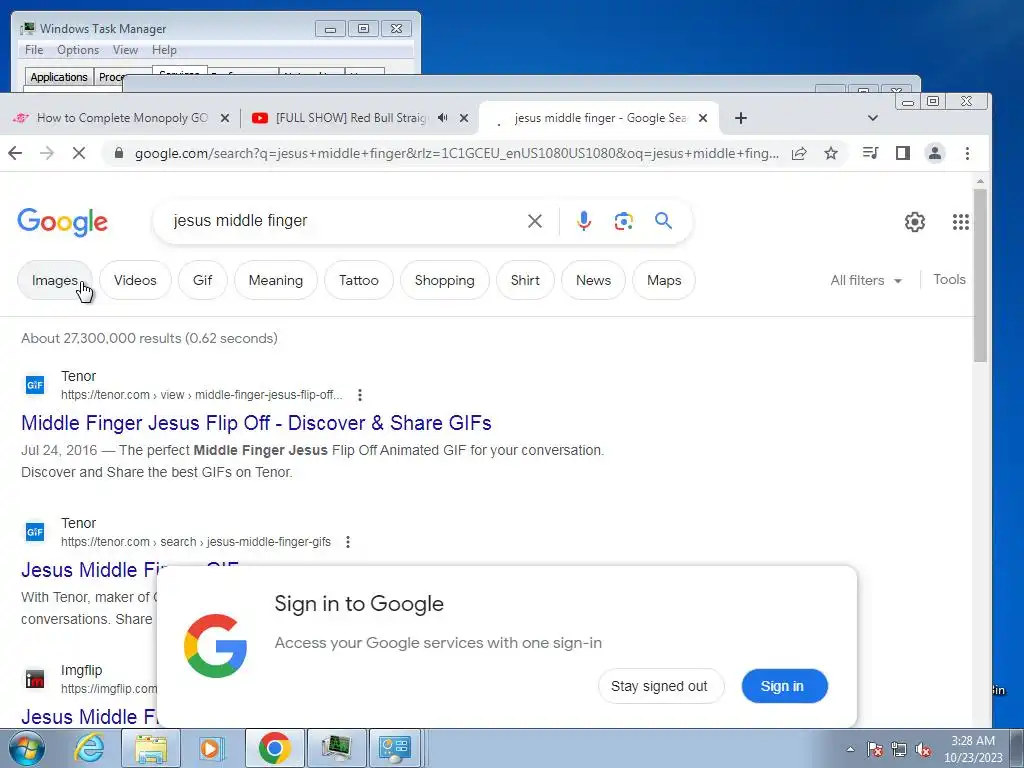Select the Videos filter chip

tap(135, 280)
